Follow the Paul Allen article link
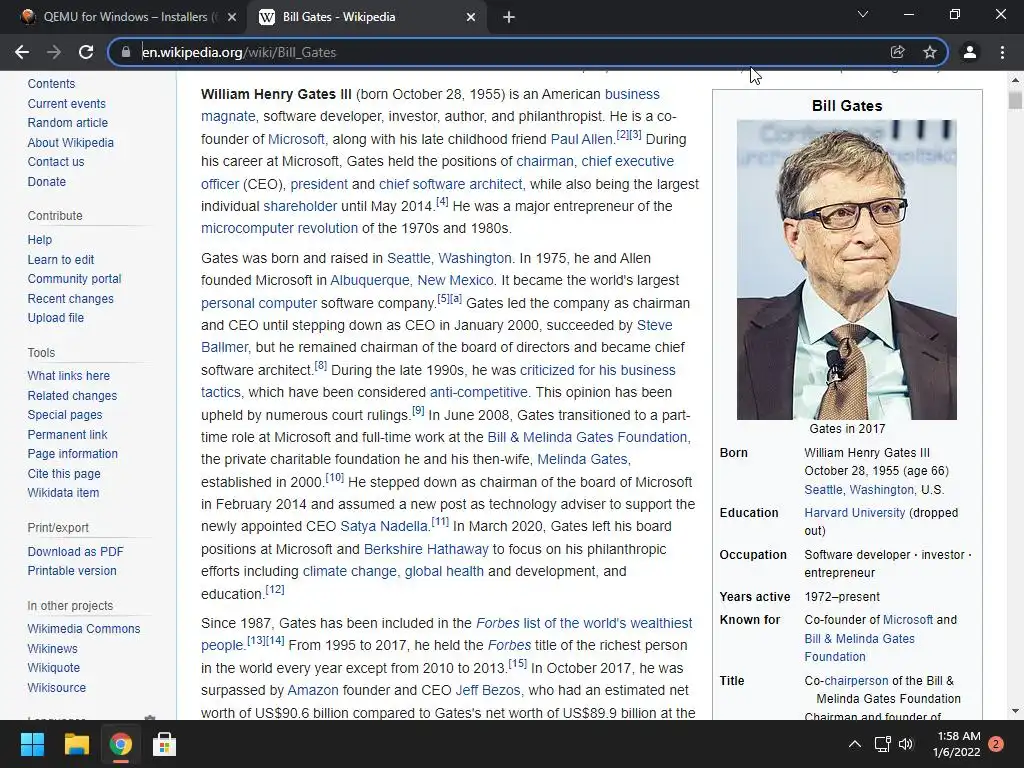This screenshot has width=1024, height=768. [x=581, y=139]
